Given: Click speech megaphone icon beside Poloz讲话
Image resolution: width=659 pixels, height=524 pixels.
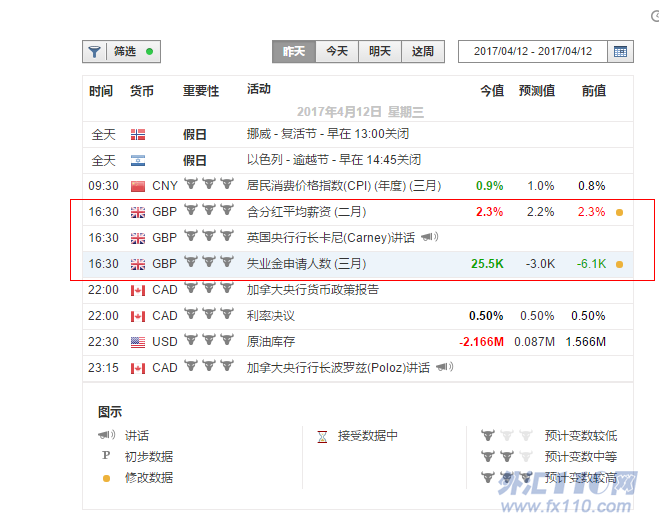Looking at the screenshot, I should tap(445, 367).
